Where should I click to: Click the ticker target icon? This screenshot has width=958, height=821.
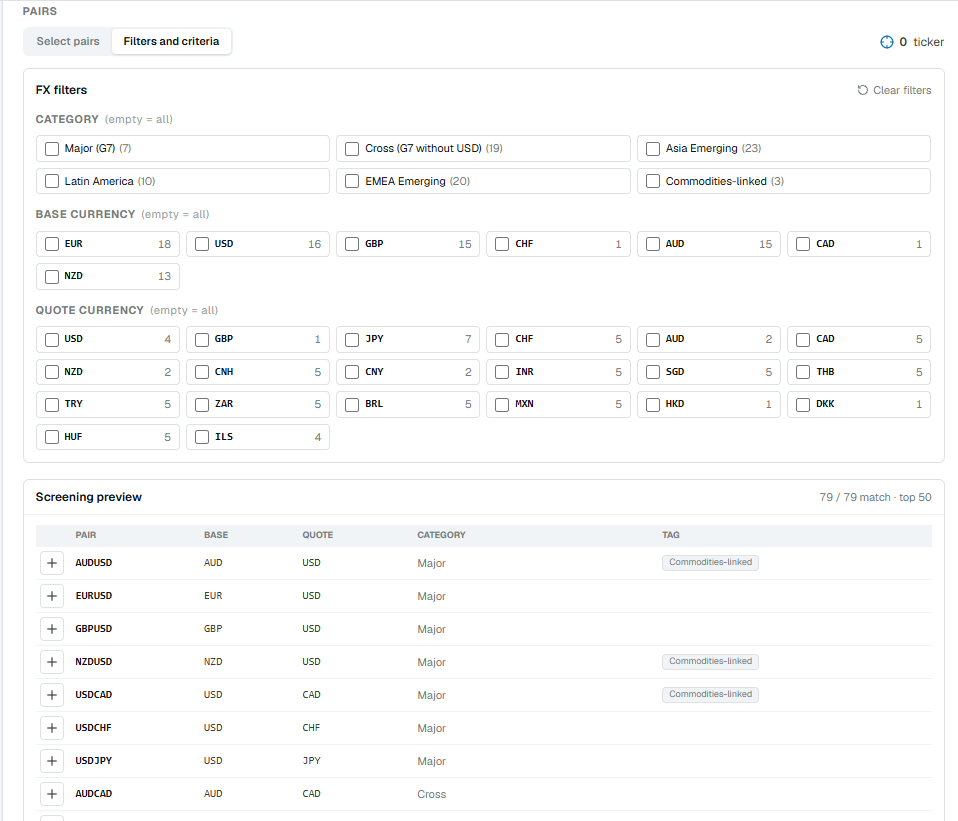pos(887,42)
